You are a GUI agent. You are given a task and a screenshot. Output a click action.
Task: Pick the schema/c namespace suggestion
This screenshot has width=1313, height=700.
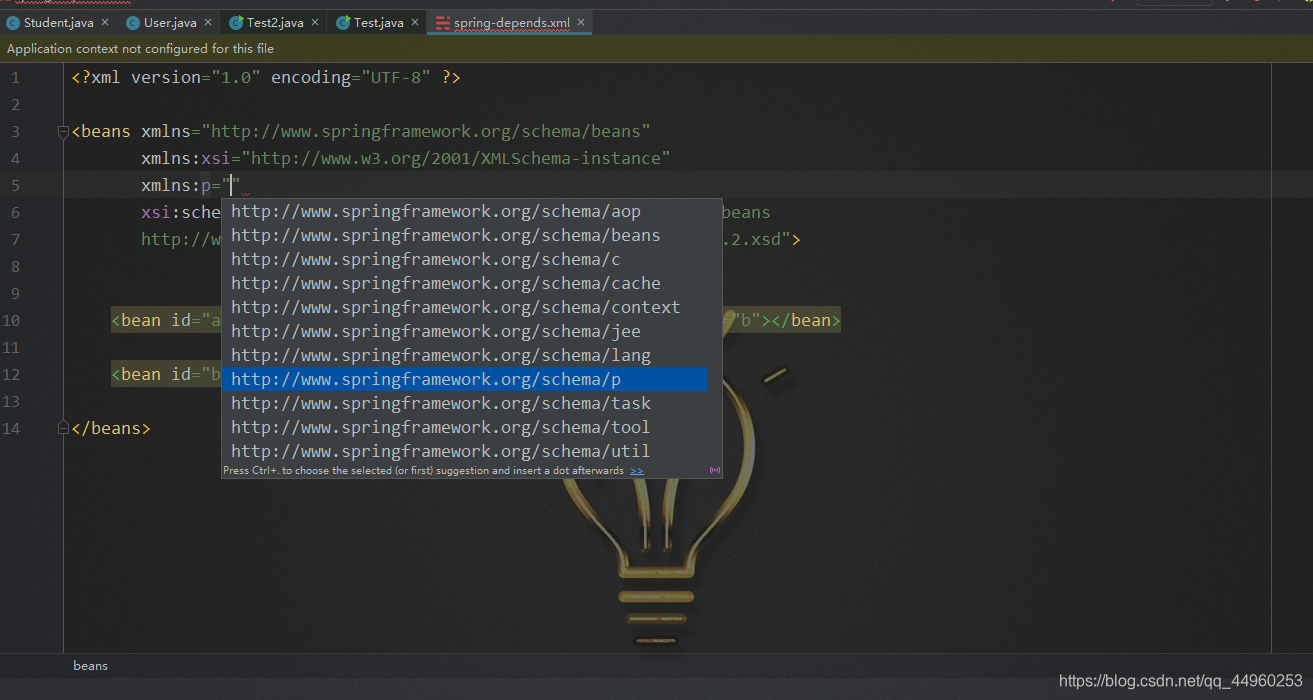tap(465, 260)
